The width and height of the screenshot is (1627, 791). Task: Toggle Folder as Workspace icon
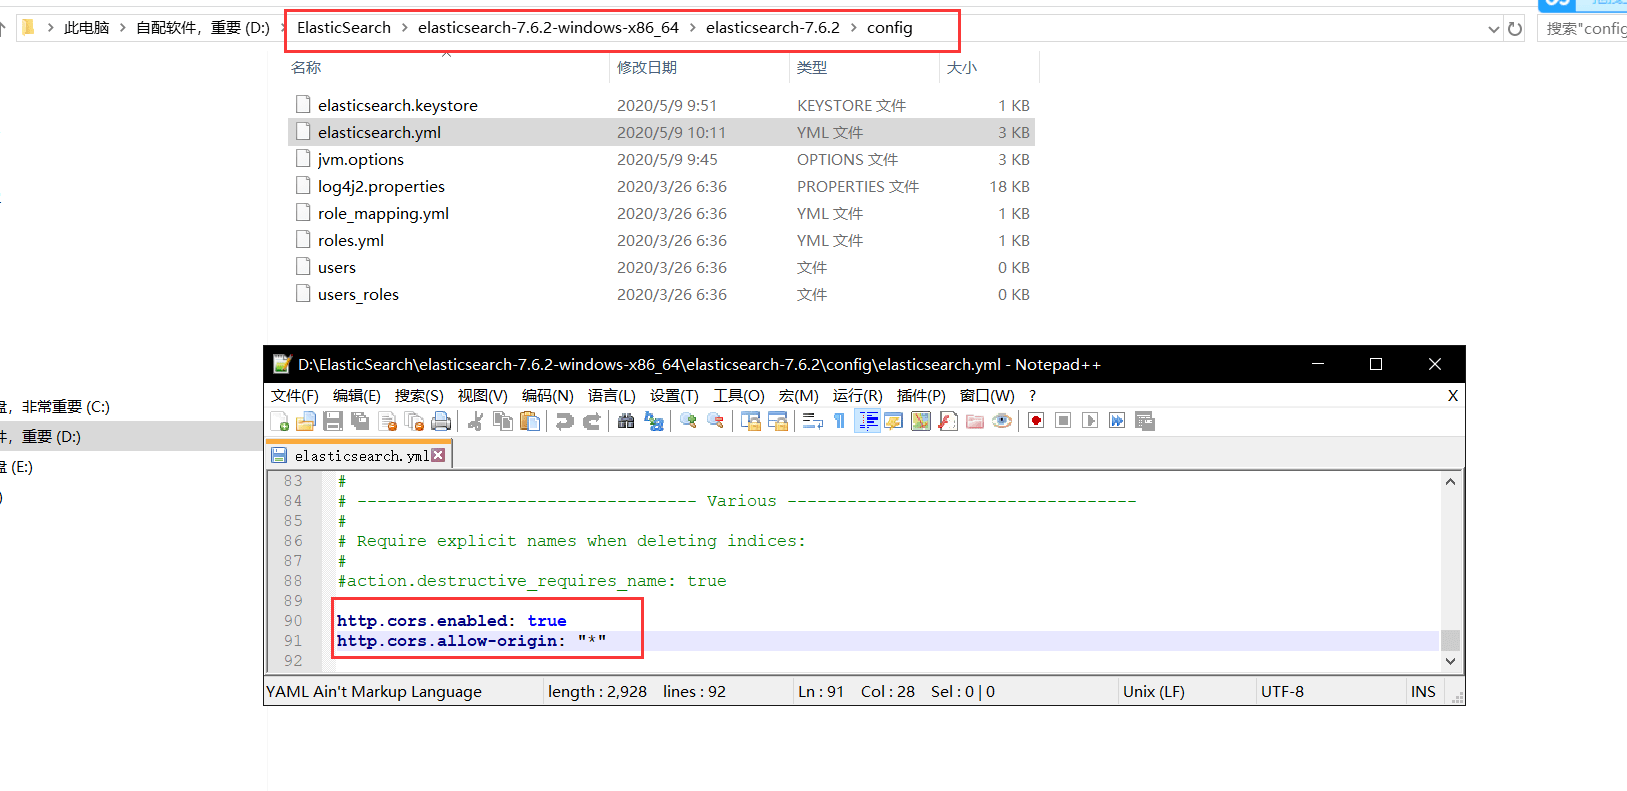[x=975, y=421]
